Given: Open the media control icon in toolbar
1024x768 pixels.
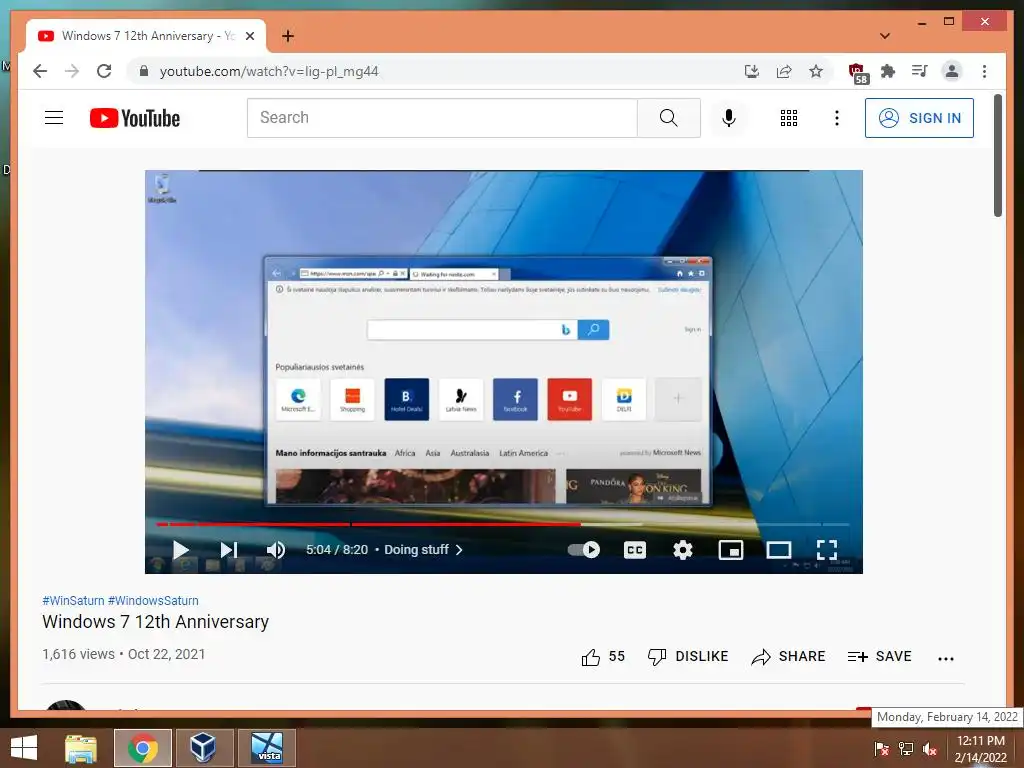Looking at the screenshot, I should pos(920,71).
